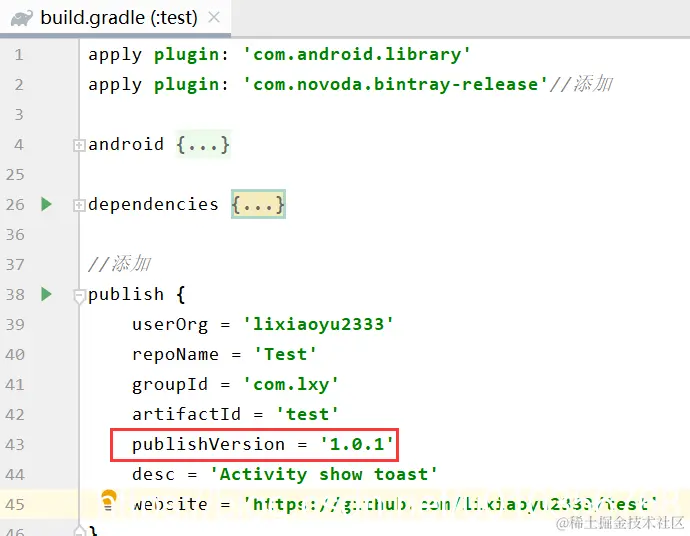The width and height of the screenshot is (690, 536).
Task: Click the website URL string on line 45
Action: (451, 504)
